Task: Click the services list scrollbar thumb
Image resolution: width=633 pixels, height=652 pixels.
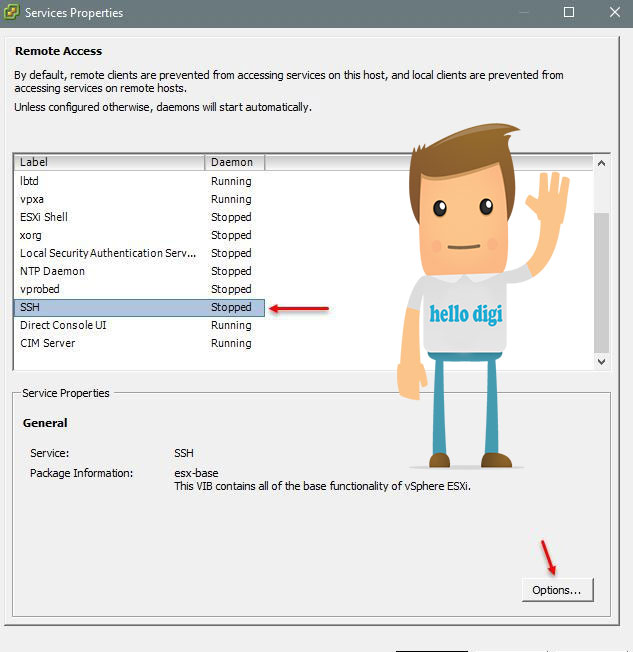Action: pyautogui.click(x=601, y=283)
